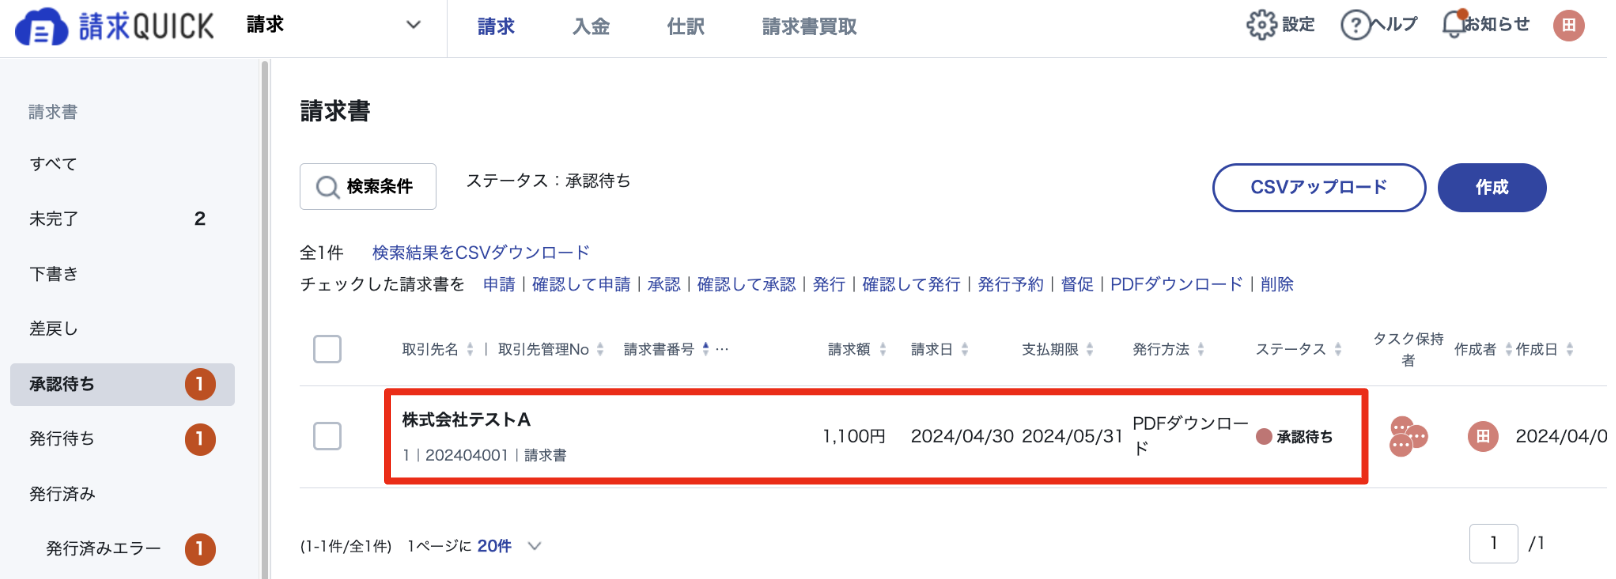
Task: Click the 1,100円 amount cell
Action: [x=854, y=436]
